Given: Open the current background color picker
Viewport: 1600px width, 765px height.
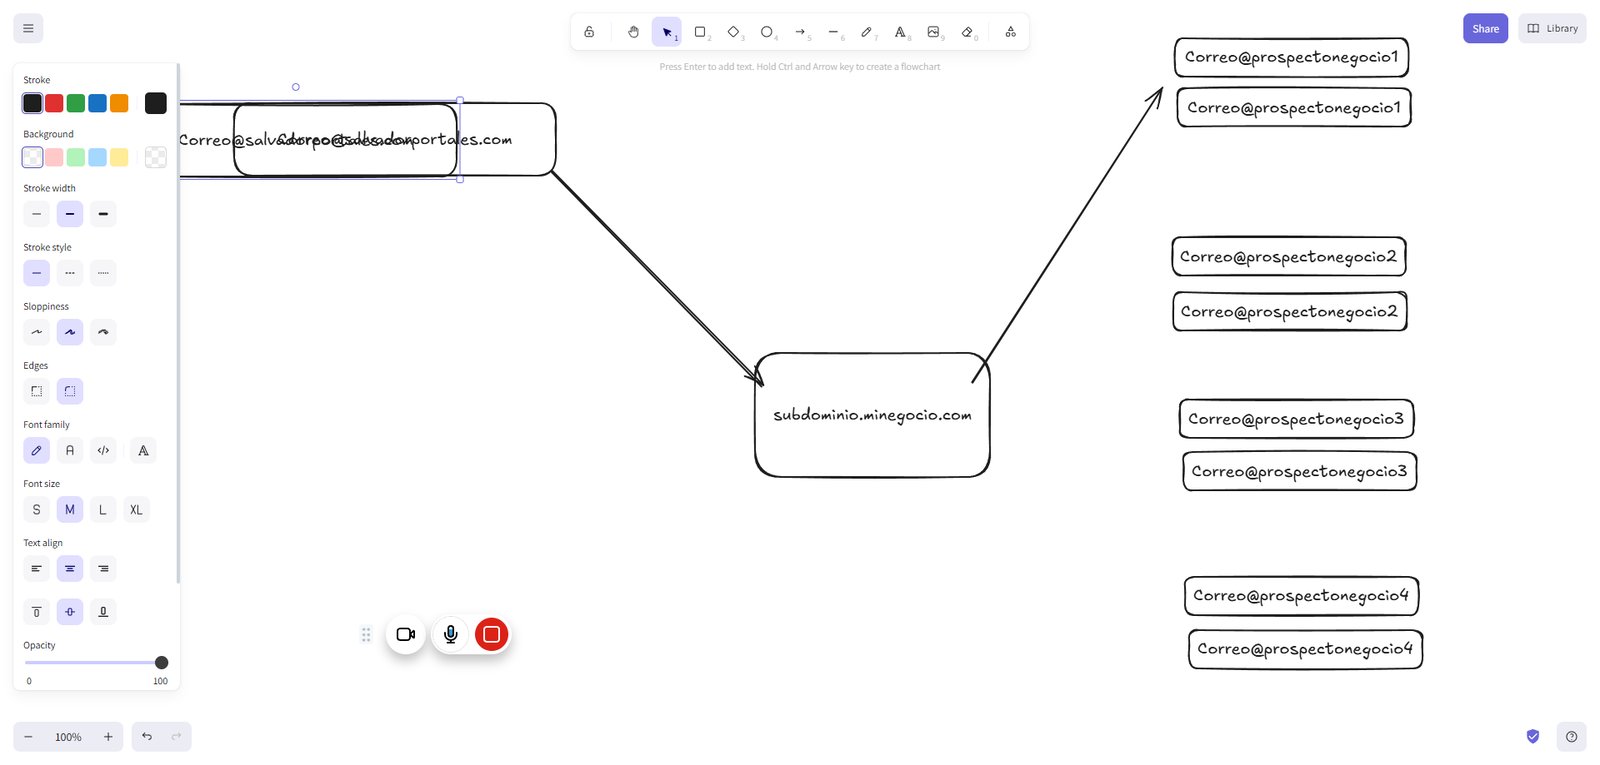Looking at the screenshot, I should (x=155, y=157).
